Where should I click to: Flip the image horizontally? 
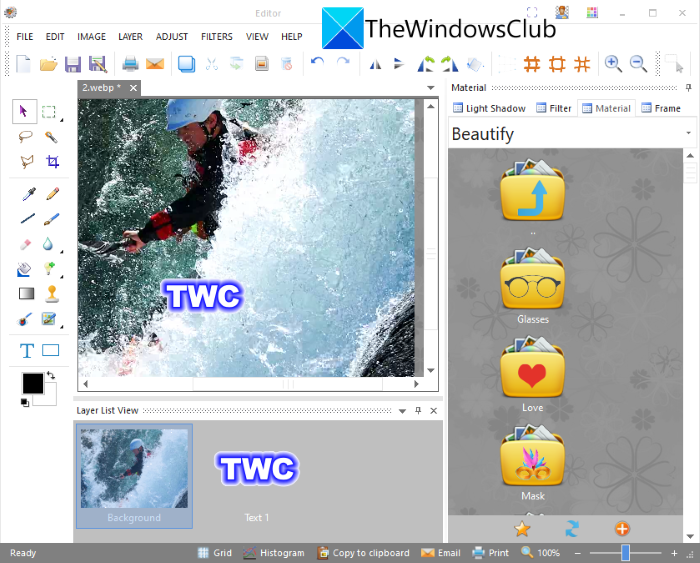click(375, 65)
